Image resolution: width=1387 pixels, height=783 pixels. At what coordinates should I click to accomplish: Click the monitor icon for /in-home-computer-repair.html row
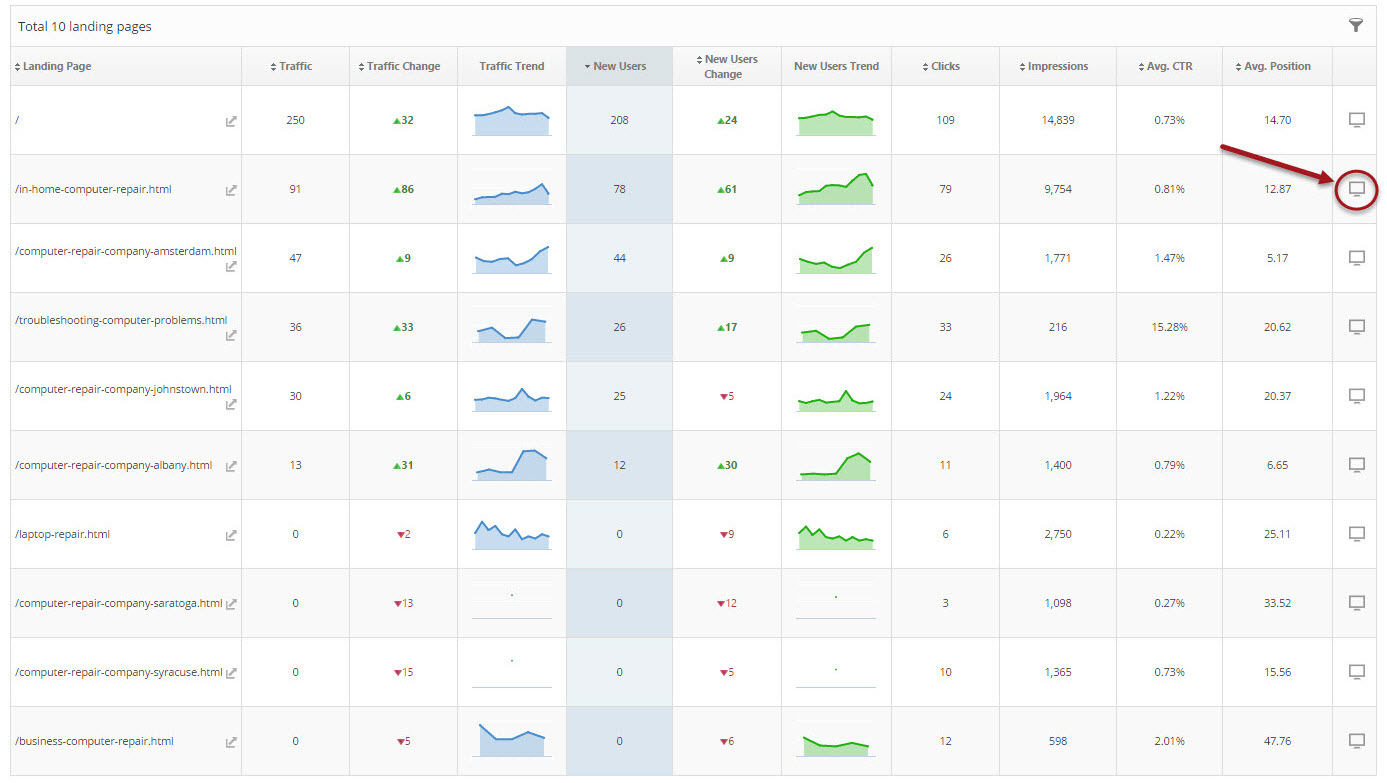[x=1356, y=189]
